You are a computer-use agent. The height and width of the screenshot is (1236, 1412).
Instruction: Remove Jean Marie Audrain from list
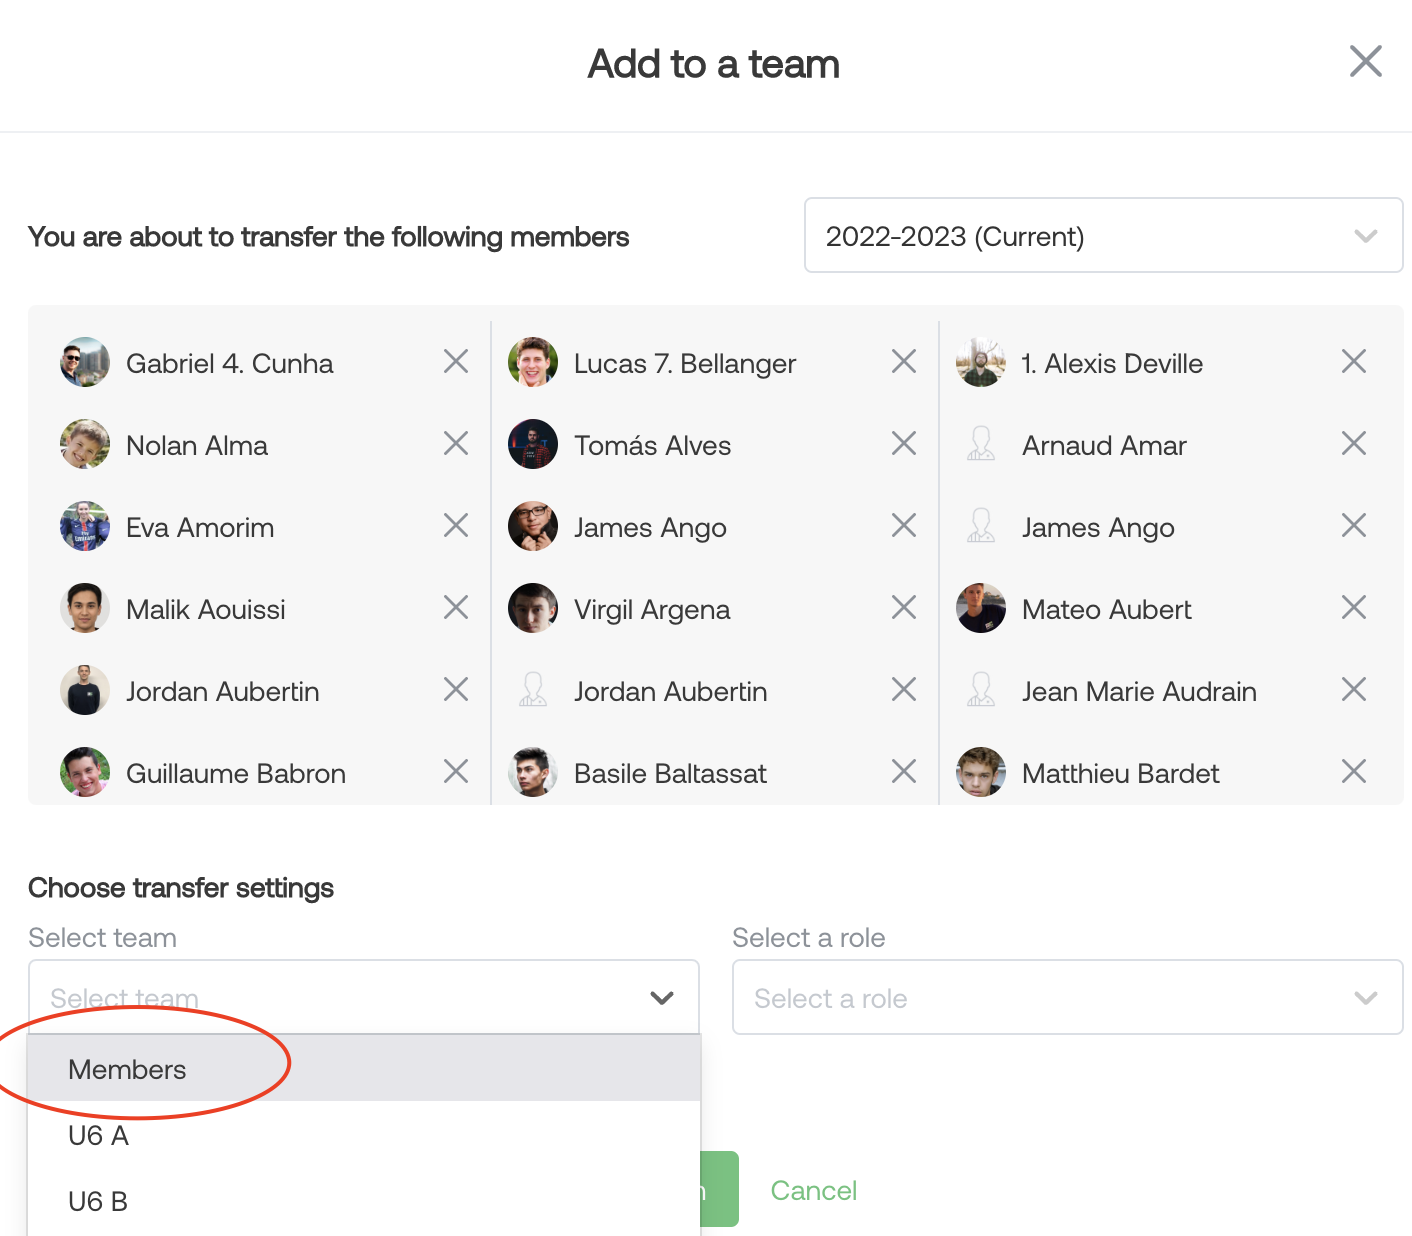coord(1354,689)
